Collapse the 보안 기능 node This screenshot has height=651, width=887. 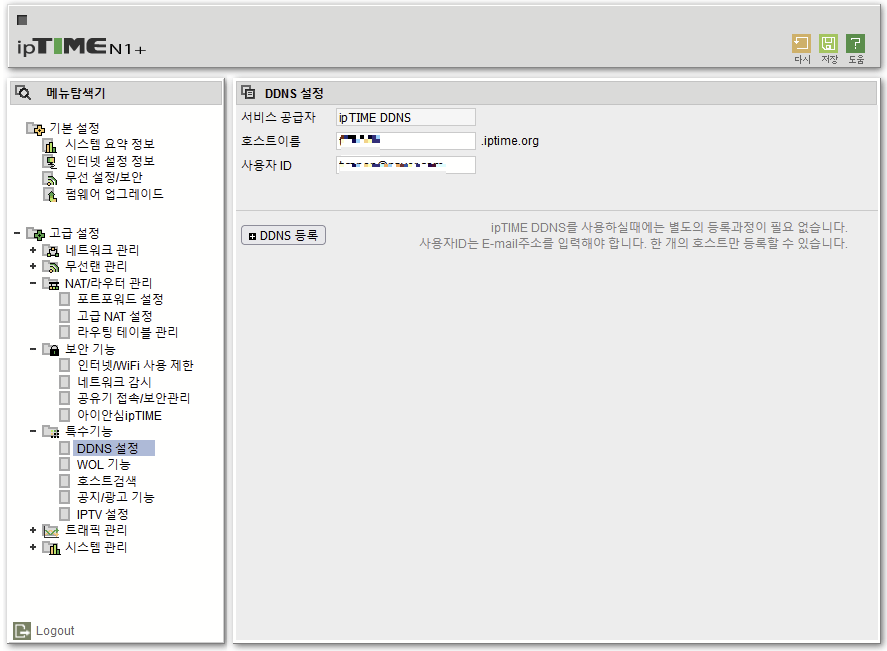33,349
